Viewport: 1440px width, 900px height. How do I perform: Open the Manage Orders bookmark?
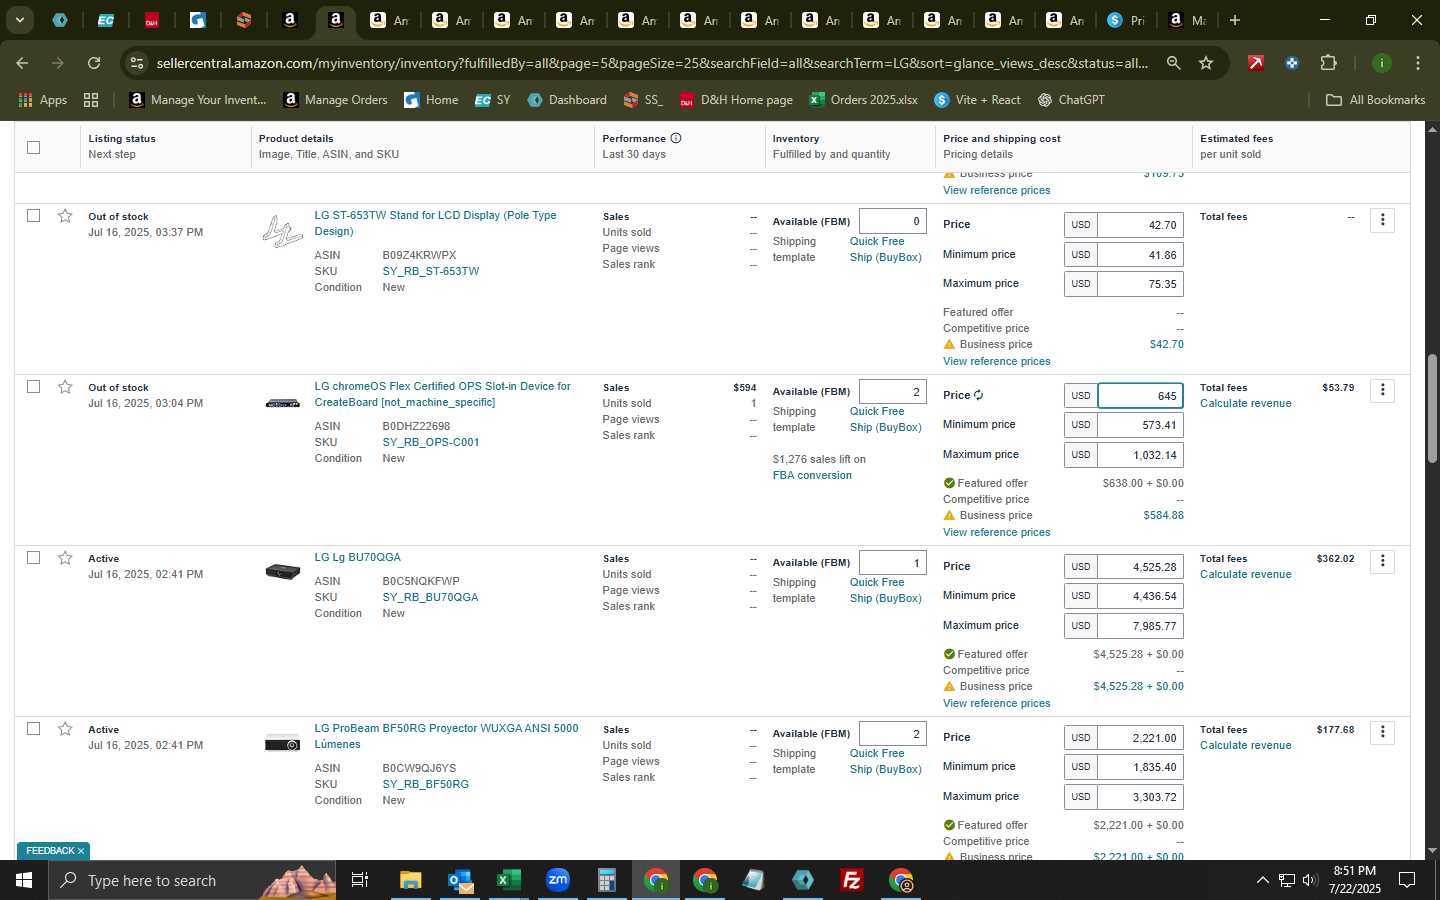[335, 100]
